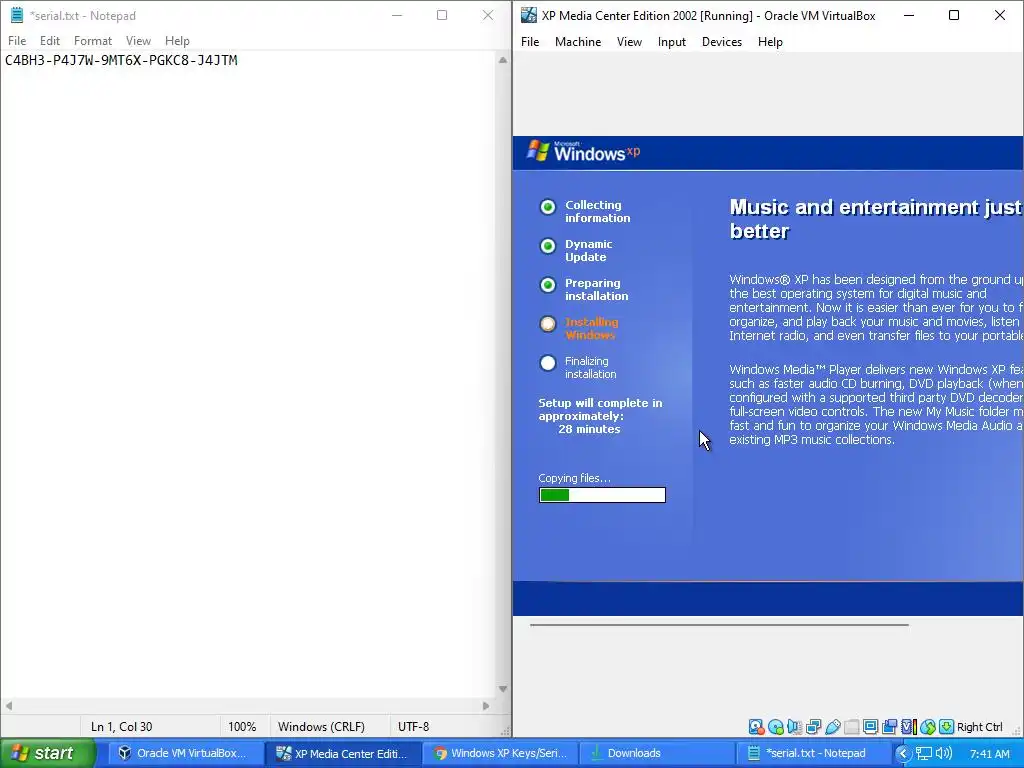Open the View menu in VirtualBox window
1024x768 pixels.
click(629, 42)
